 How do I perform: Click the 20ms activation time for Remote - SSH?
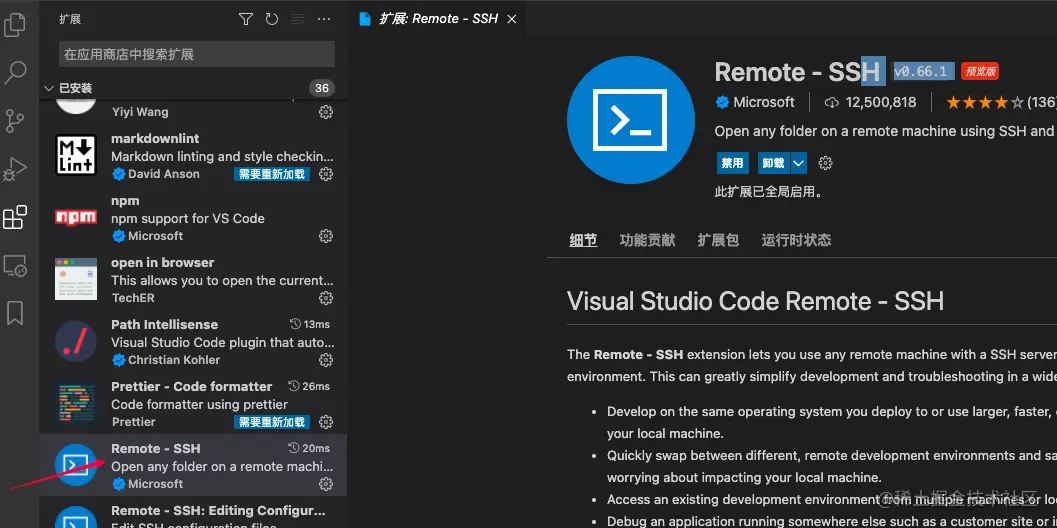coord(309,448)
